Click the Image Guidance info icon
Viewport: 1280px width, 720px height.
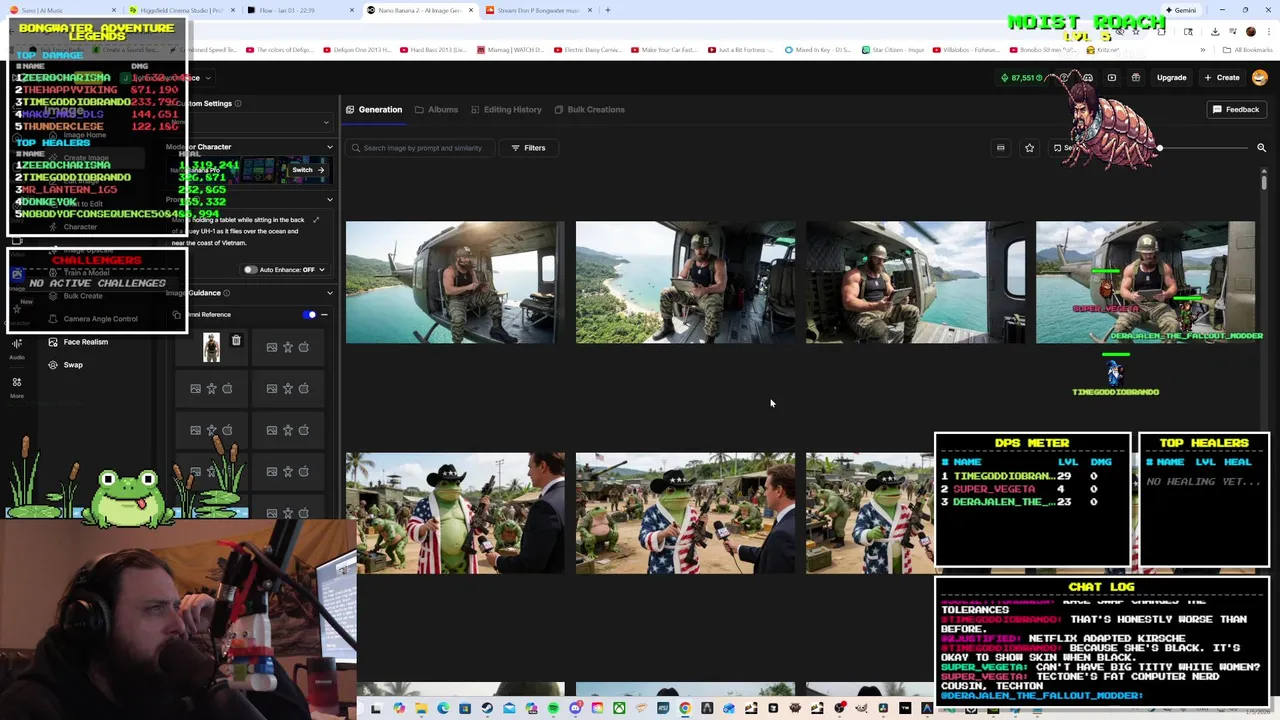(227, 293)
